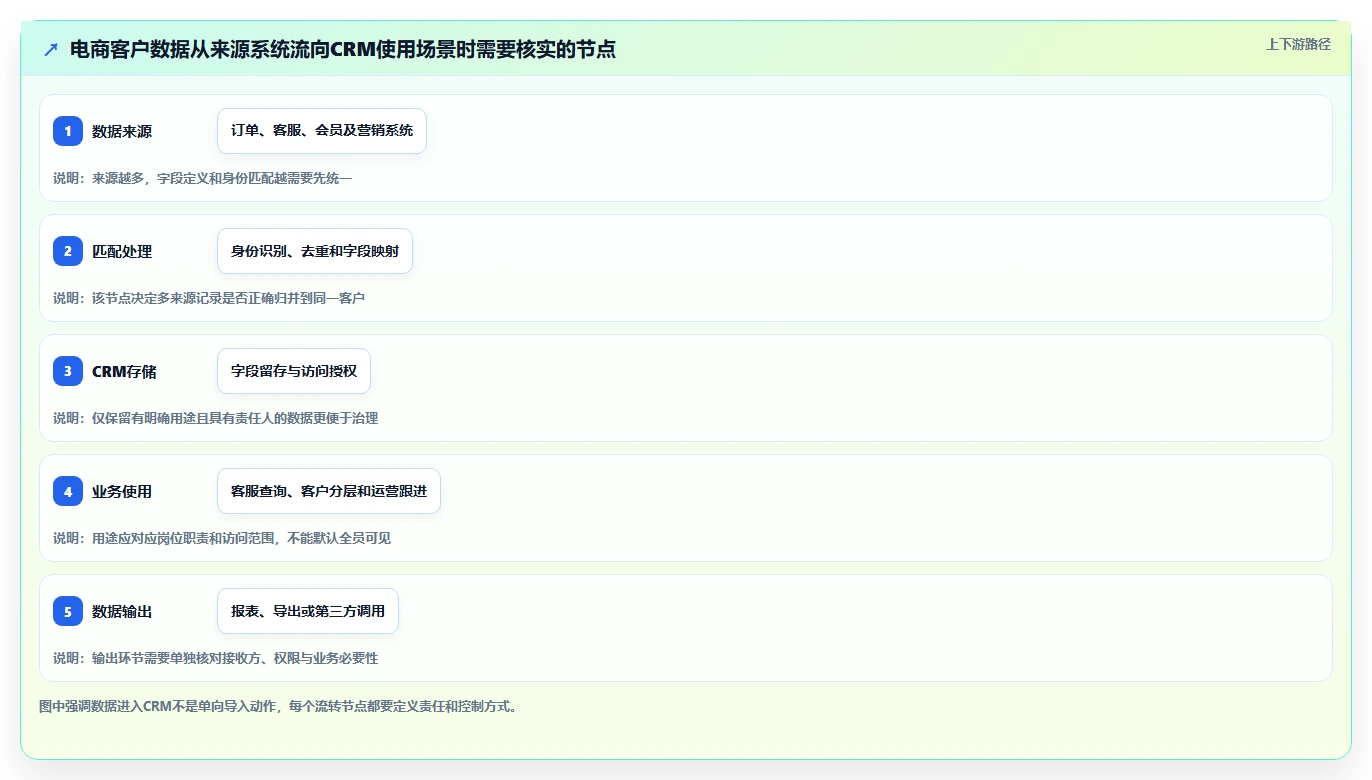Click the number 1 step badge
This screenshot has height=780, width=1372.
click(x=68, y=131)
